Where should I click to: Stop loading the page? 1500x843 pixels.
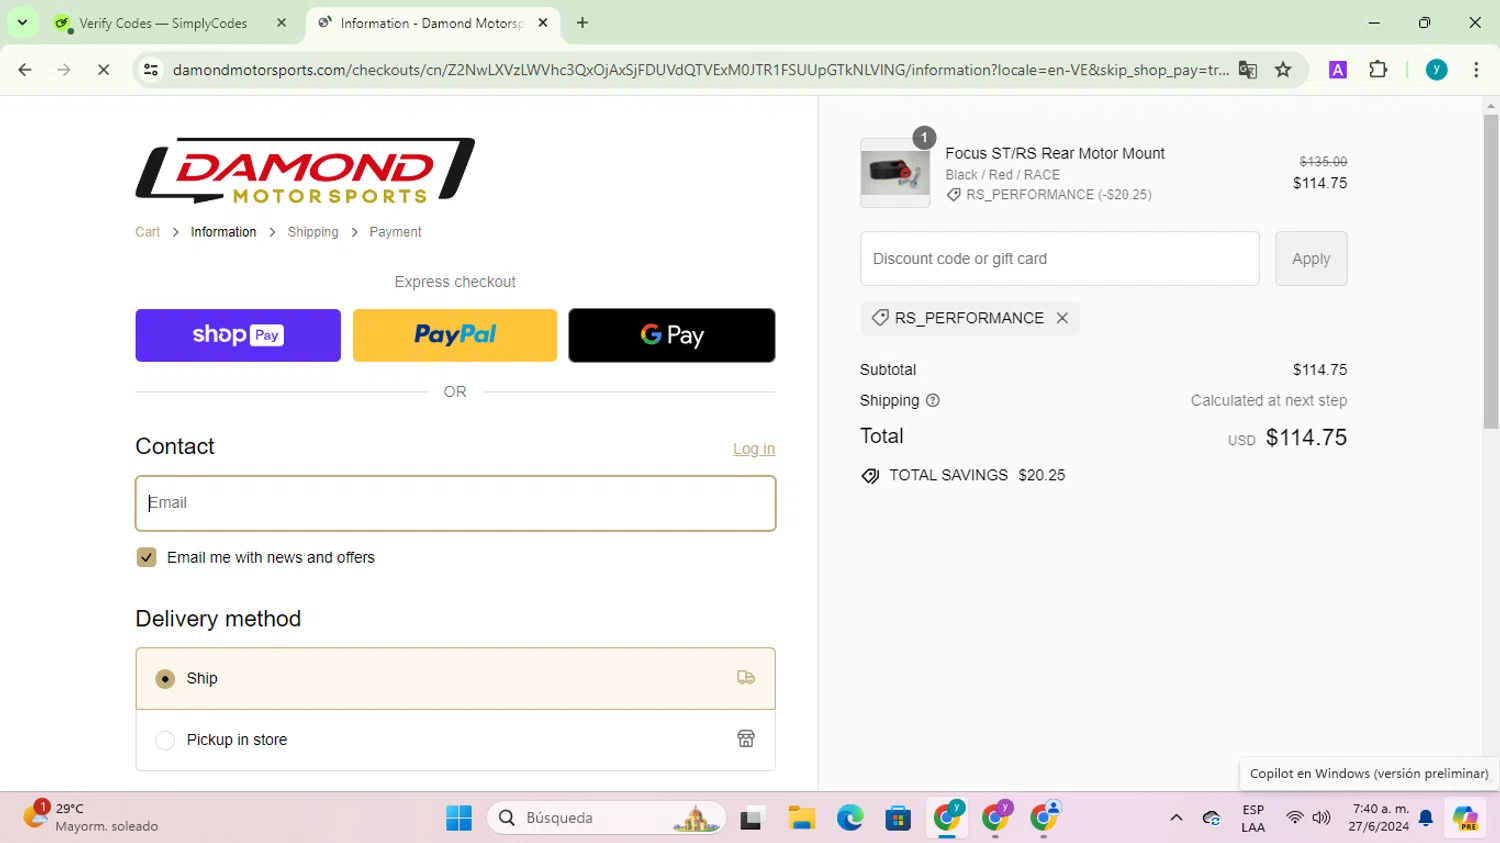(103, 70)
